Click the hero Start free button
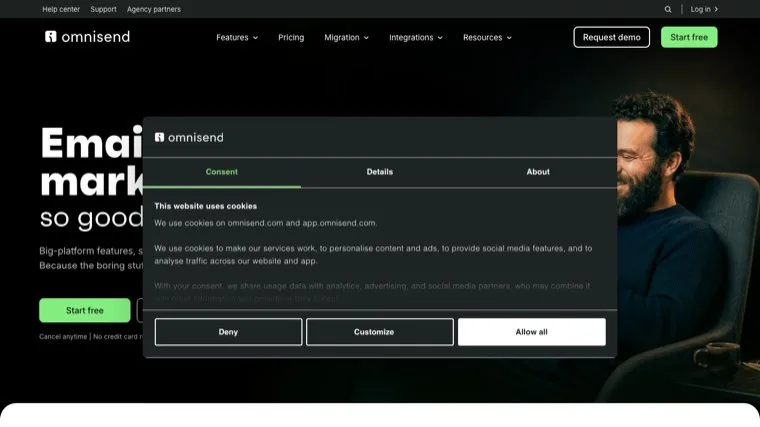The height and width of the screenshot is (427, 760). (85, 310)
